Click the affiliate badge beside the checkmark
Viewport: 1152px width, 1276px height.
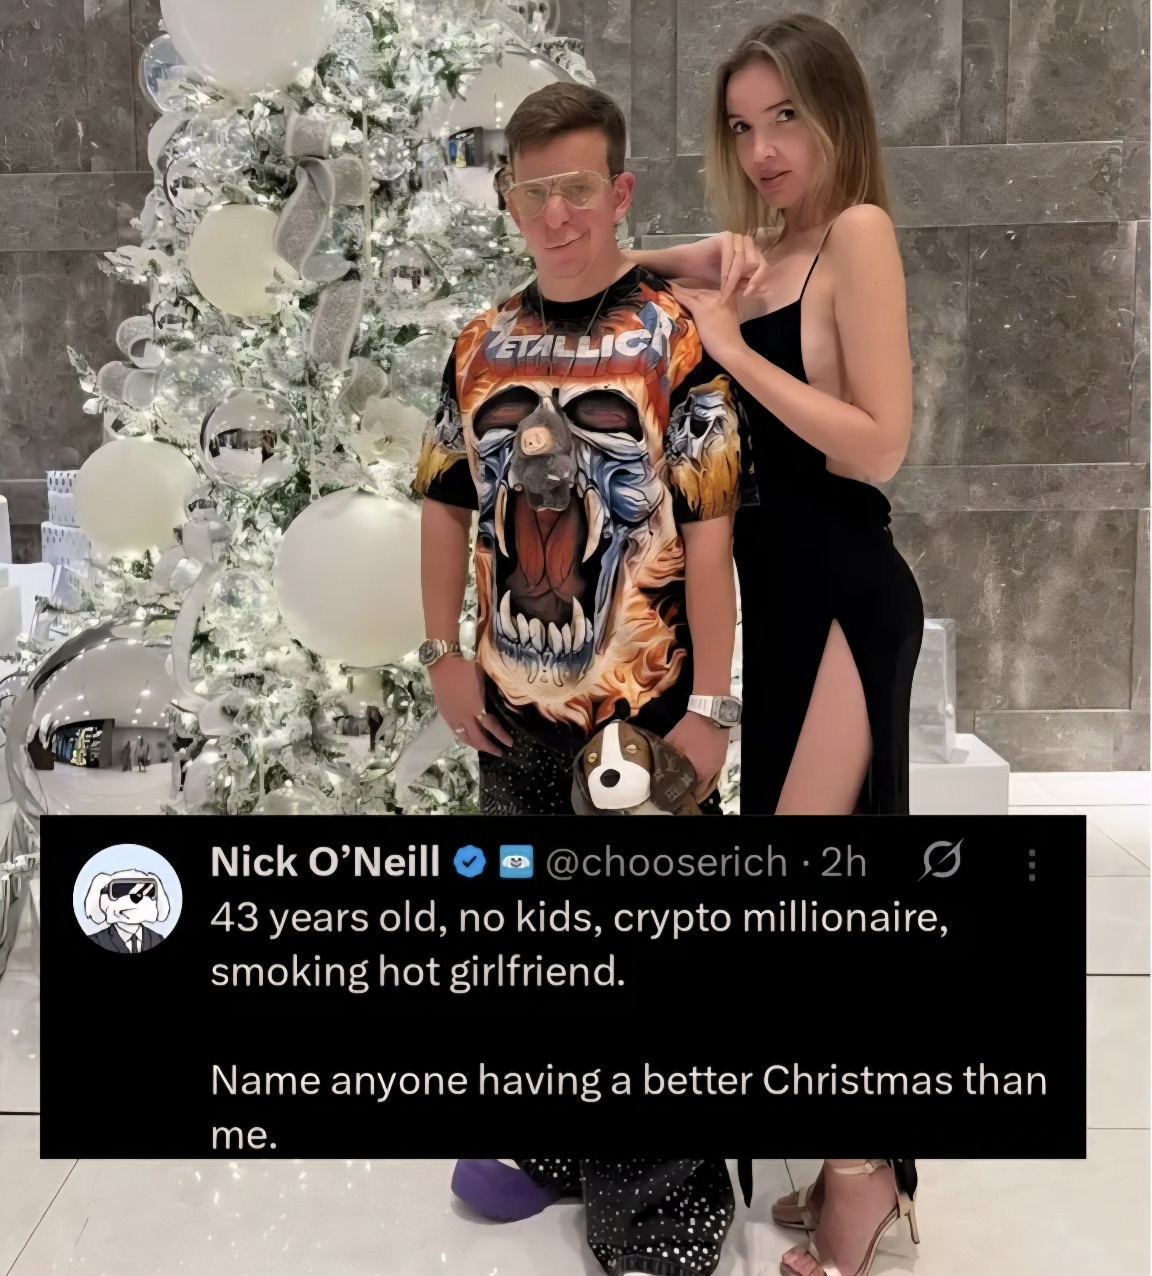(515, 862)
